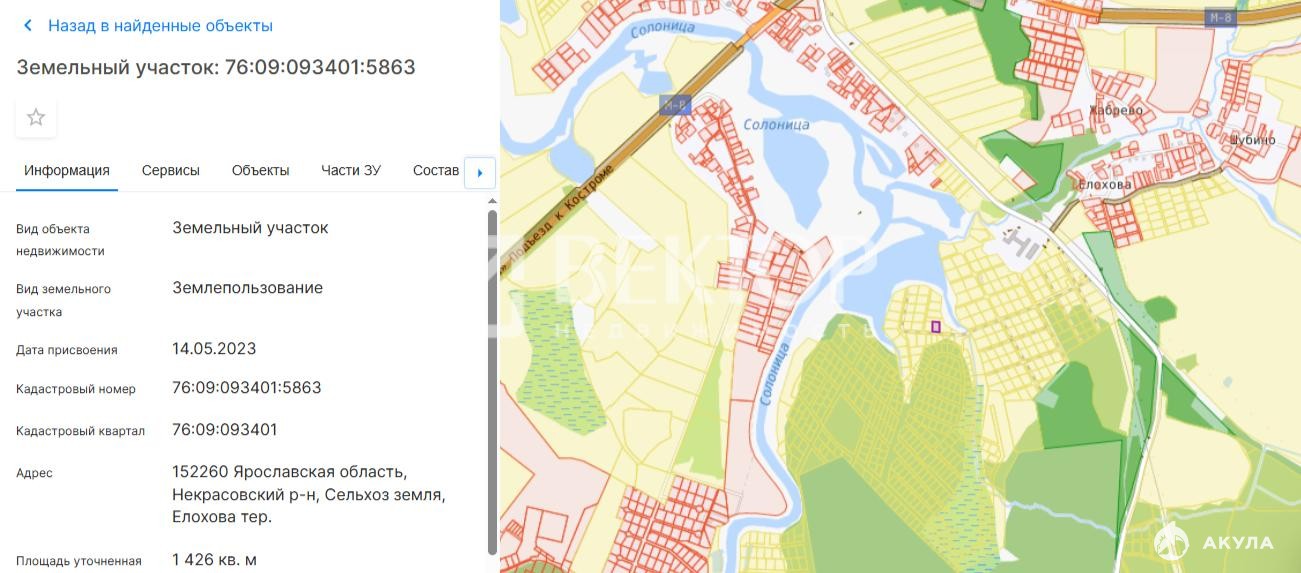Go back via Назад в найденные объекты
This screenshot has height=573, width=1301.
click(x=160, y=26)
